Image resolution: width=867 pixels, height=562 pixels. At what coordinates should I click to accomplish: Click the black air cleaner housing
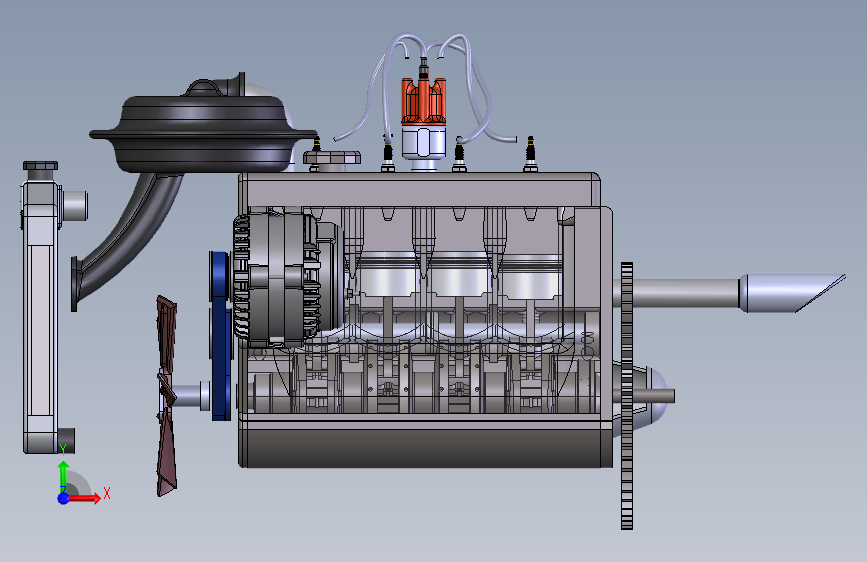203,134
